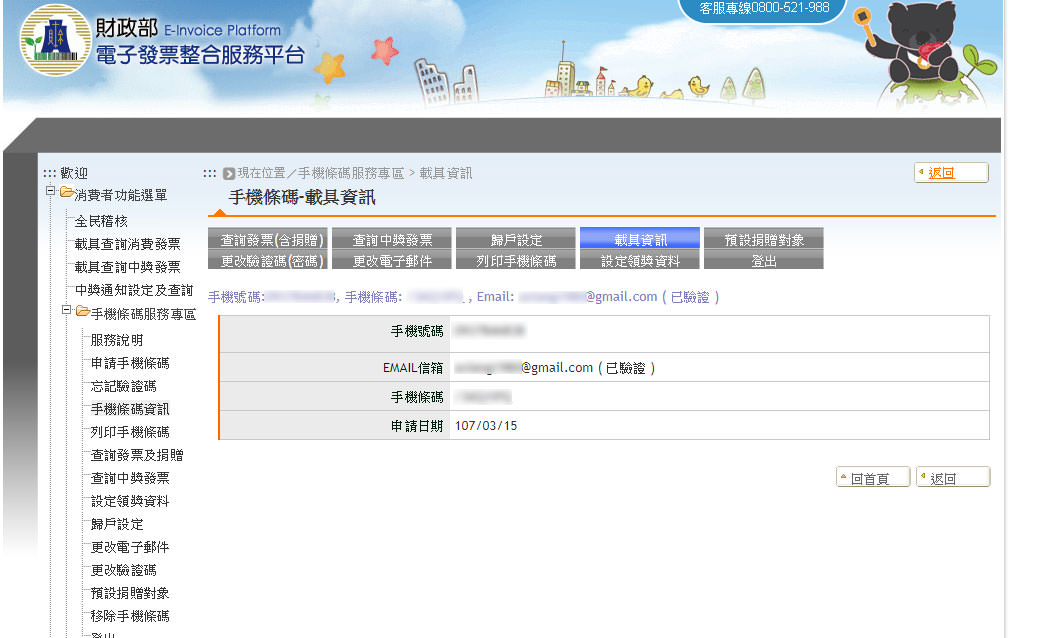Click 移除手機條碼 in sidebar menu
The height and width of the screenshot is (638, 1044).
130,616
